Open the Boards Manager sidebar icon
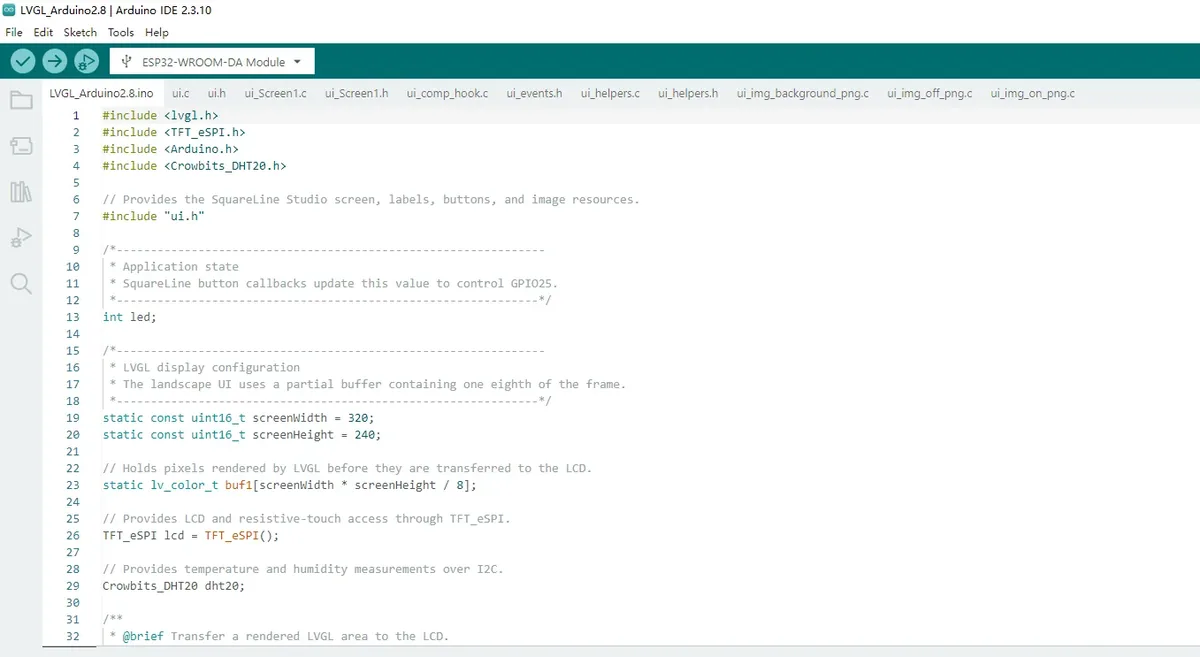1200x657 pixels. (x=21, y=146)
